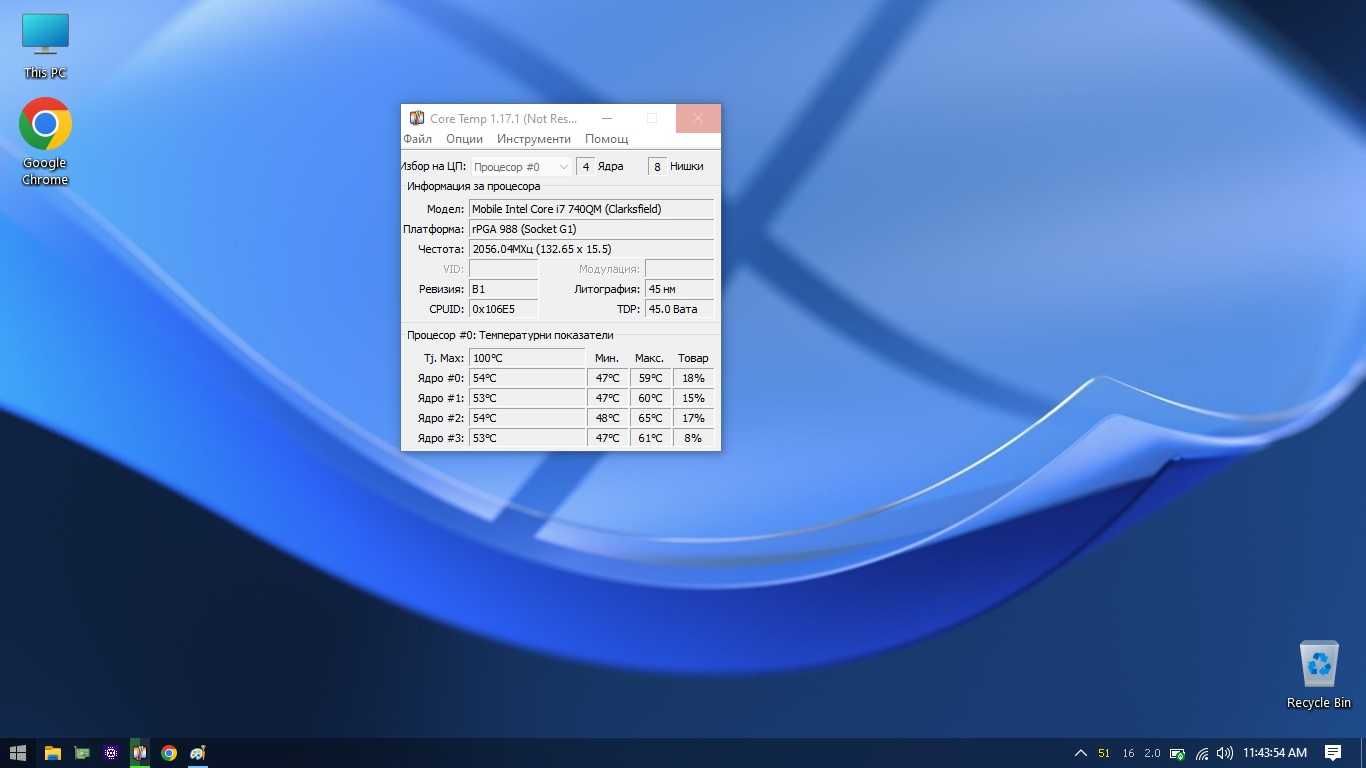Viewport: 1366px width, 768px height.
Task: Open the Опции menu
Action: pyautogui.click(x=464, y=139)
